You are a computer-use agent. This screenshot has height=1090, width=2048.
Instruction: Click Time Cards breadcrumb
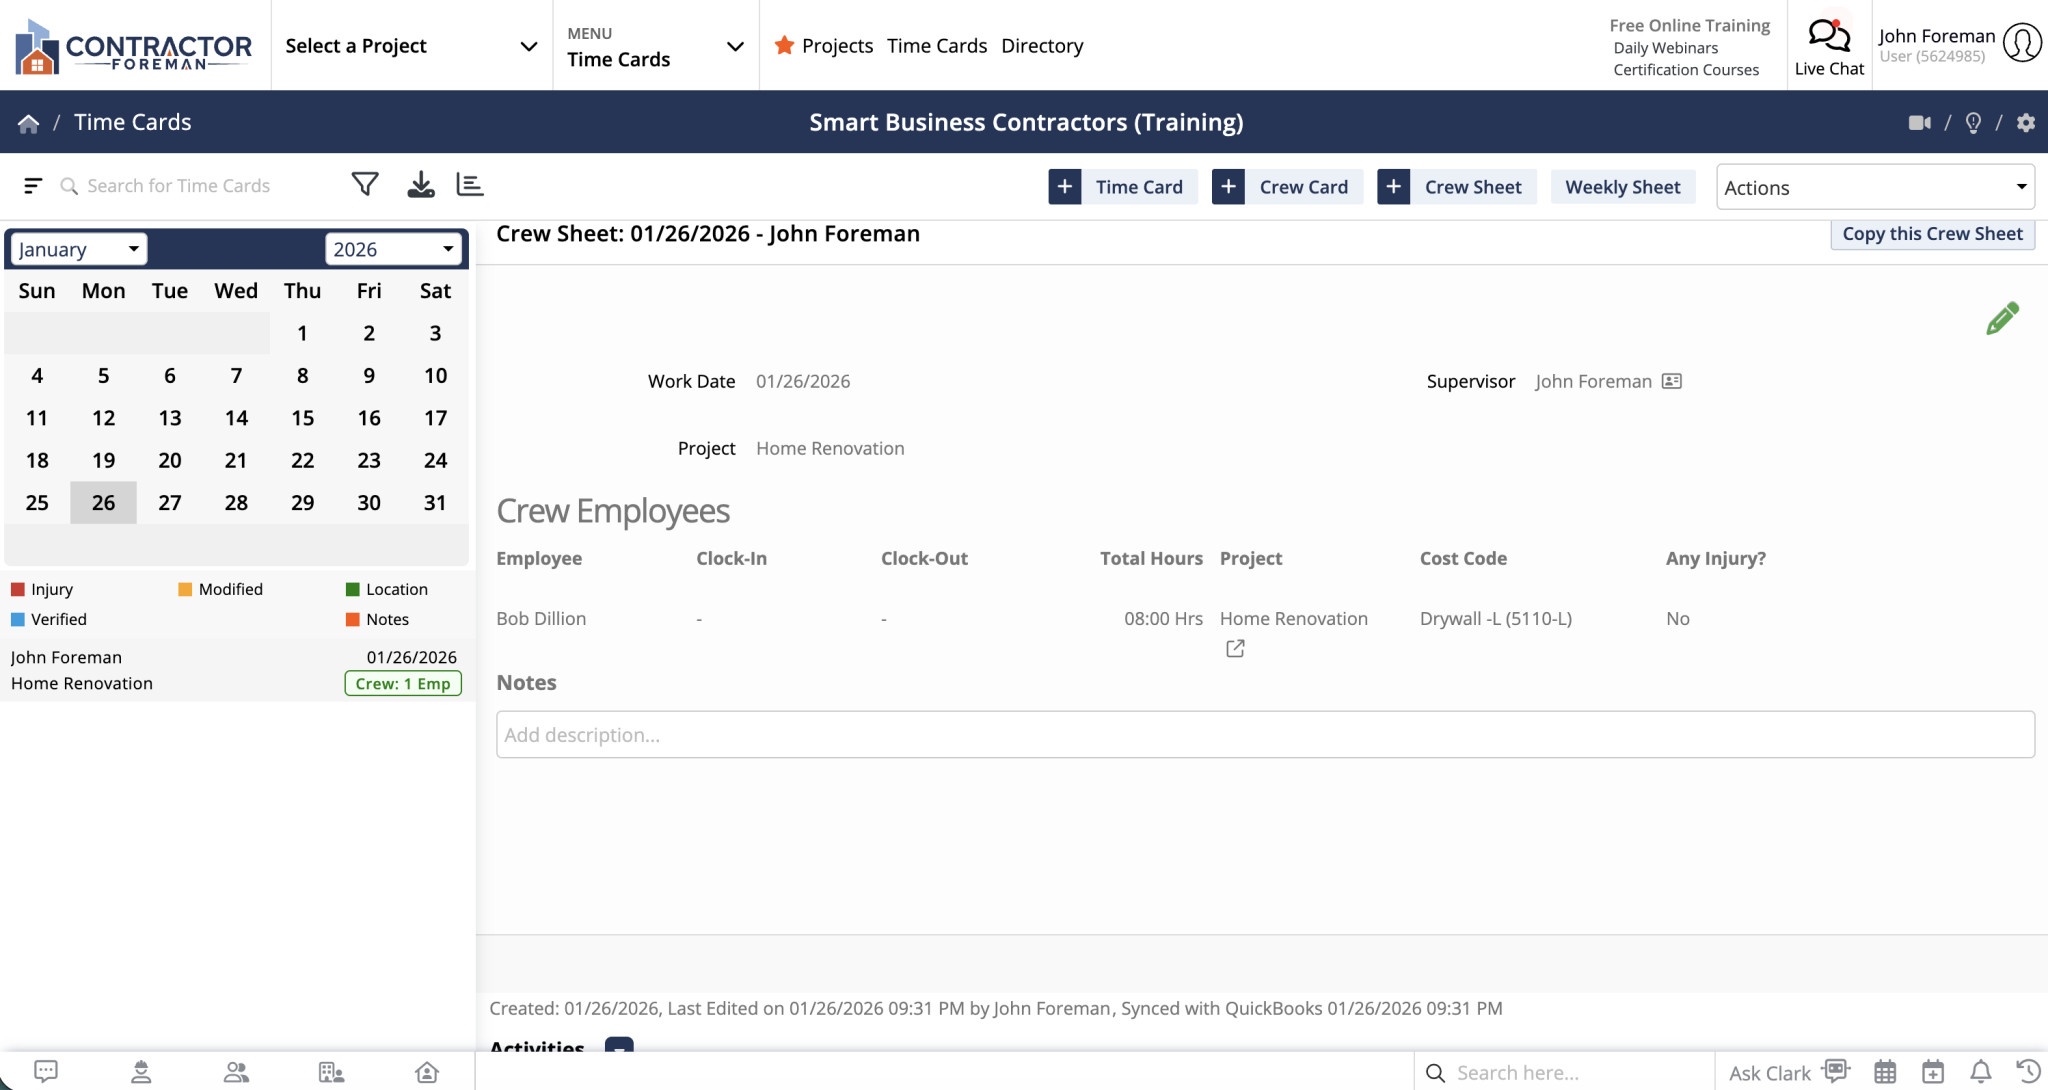point(133,122)
